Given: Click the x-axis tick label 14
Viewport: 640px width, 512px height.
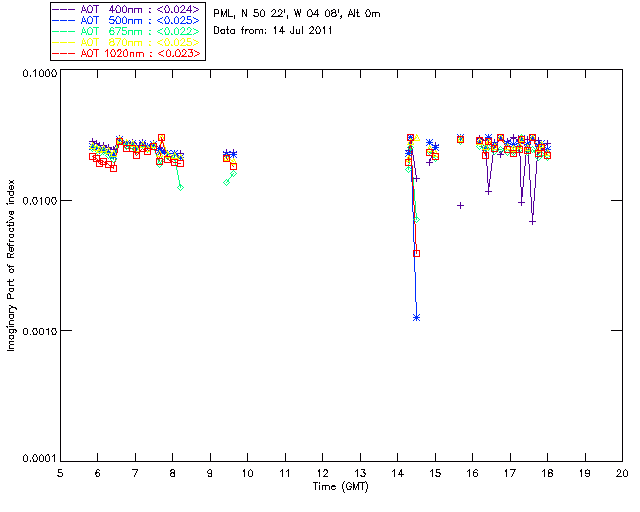Looking at the screenshot, I should [398, 473].
